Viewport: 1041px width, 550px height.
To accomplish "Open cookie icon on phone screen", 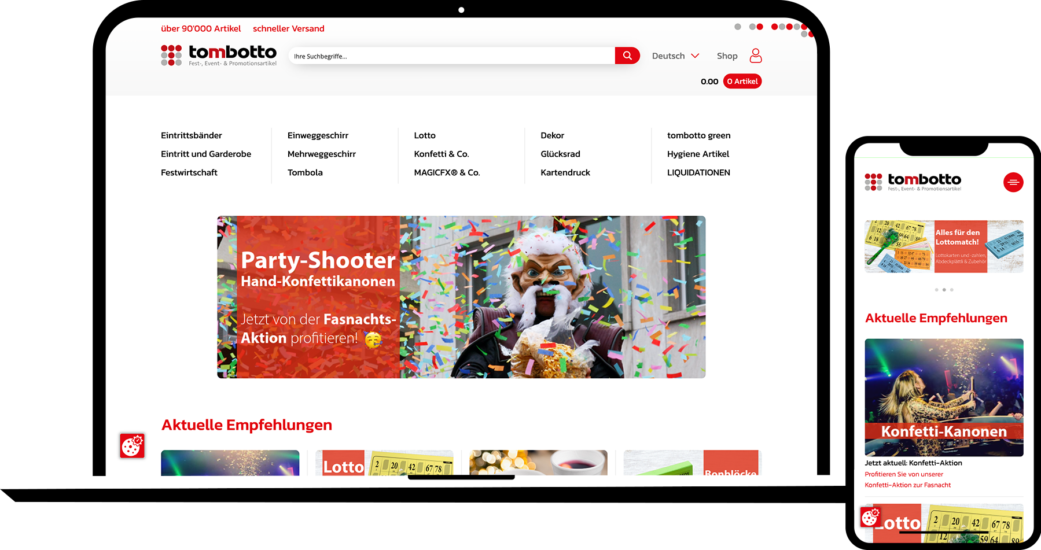I will (870, 517).
